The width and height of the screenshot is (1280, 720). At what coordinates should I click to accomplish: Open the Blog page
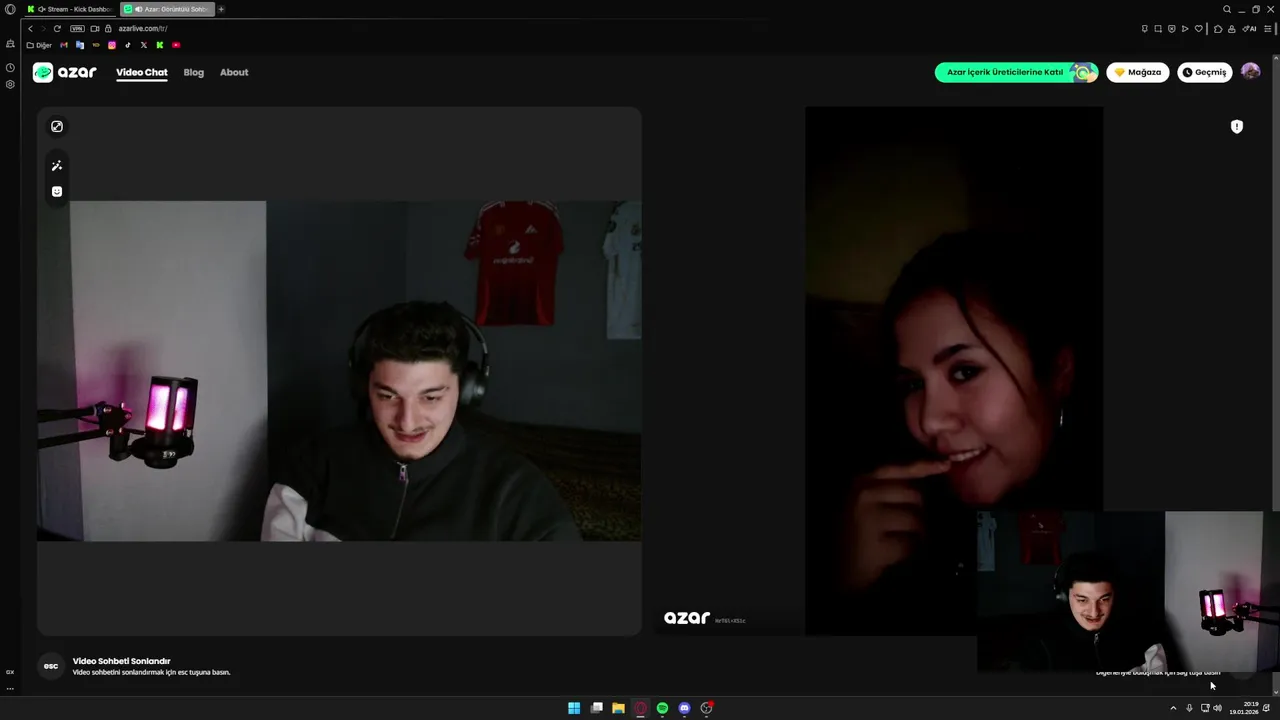tap(194, 72)
